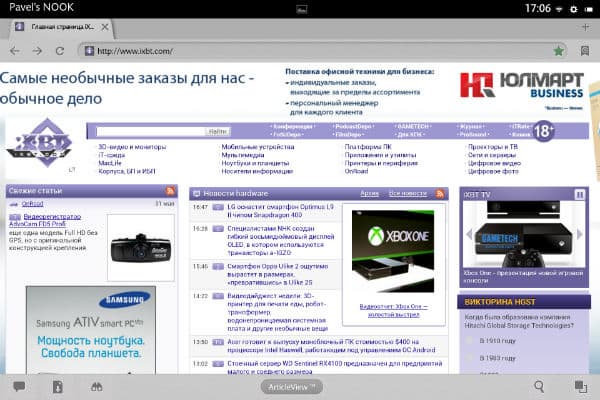Open the Проекторы и ТВ category link

[x=493, y=147]
